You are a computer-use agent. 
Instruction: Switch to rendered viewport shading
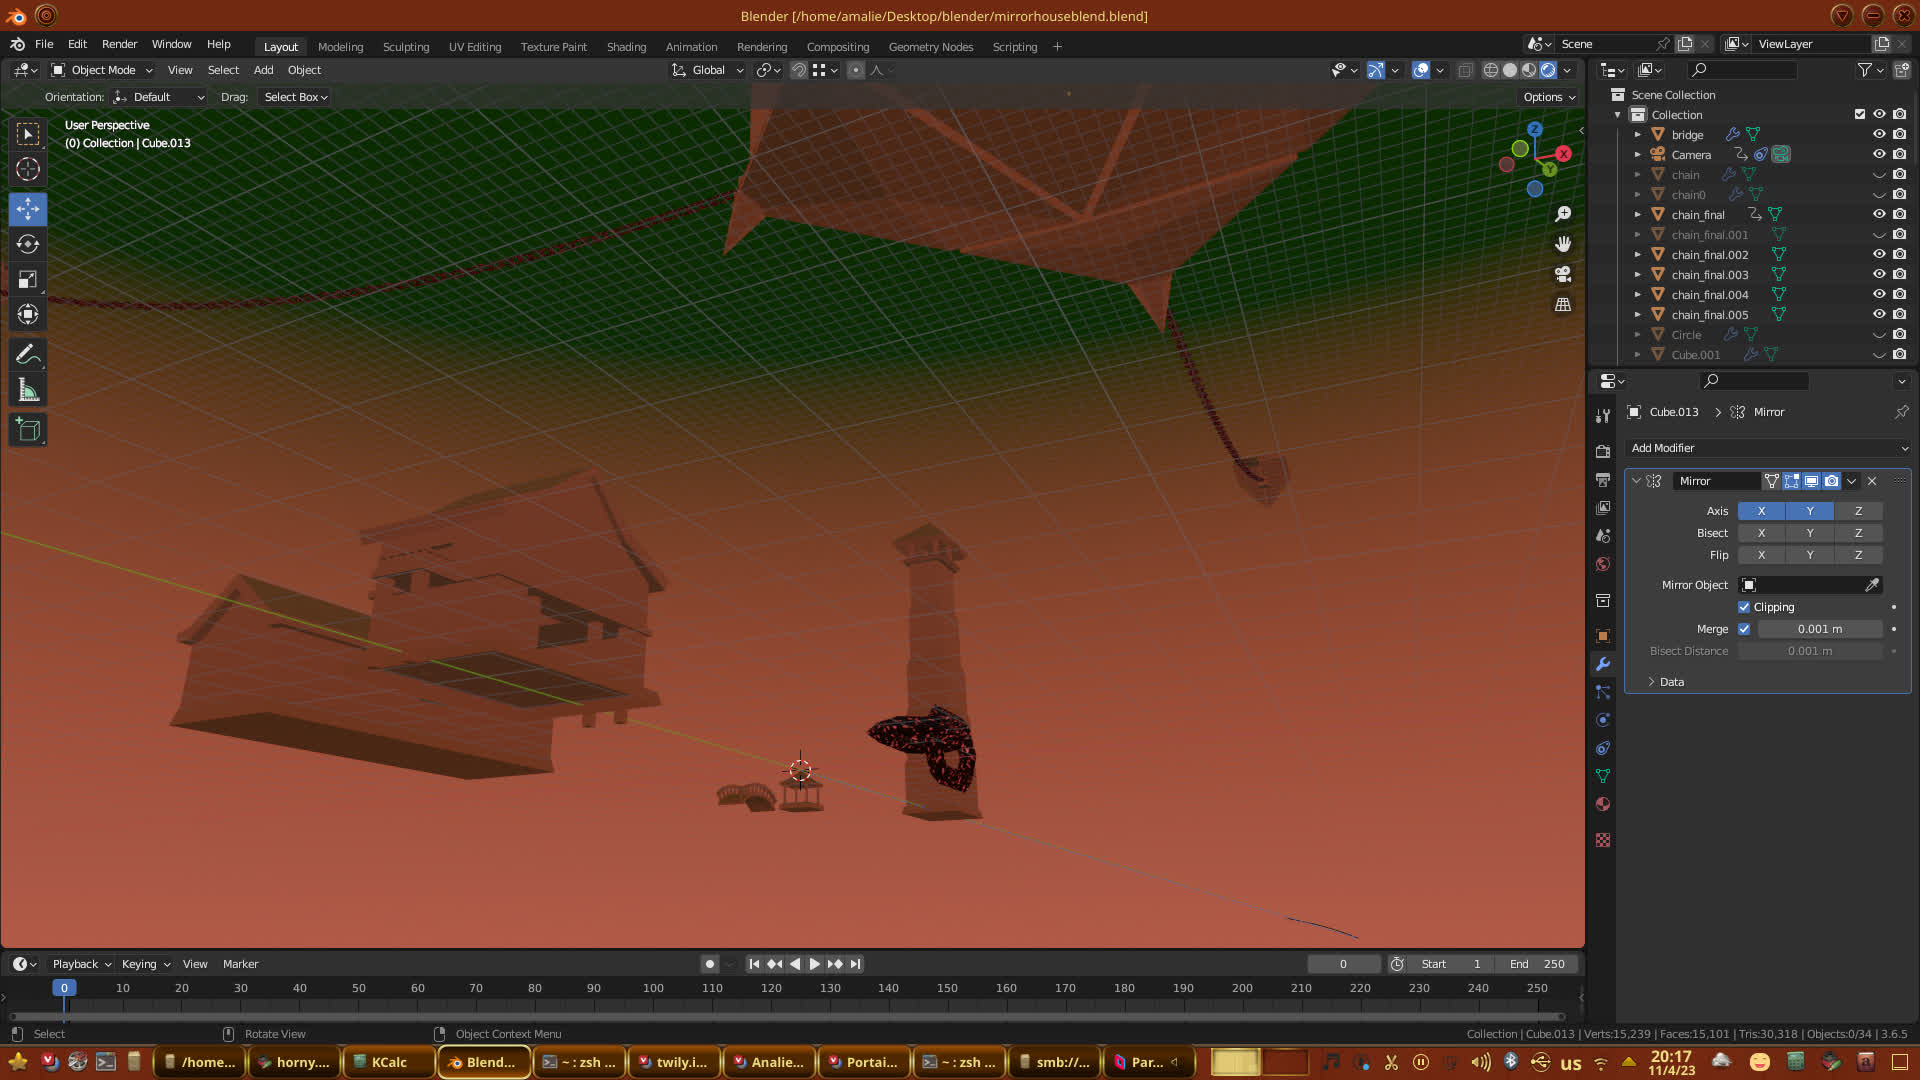(1548, 70)
